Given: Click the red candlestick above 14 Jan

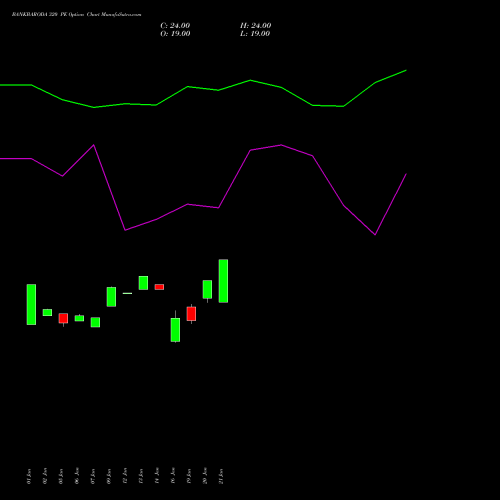Looking at the screenshot, I should (x=159, y=287).
